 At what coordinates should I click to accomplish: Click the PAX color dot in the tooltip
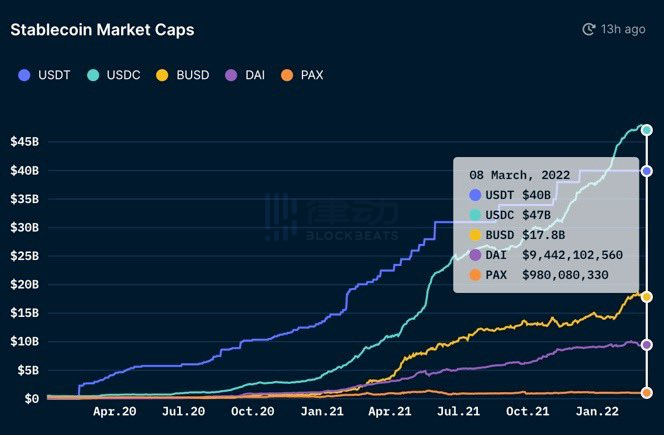(x=475, y=275)
